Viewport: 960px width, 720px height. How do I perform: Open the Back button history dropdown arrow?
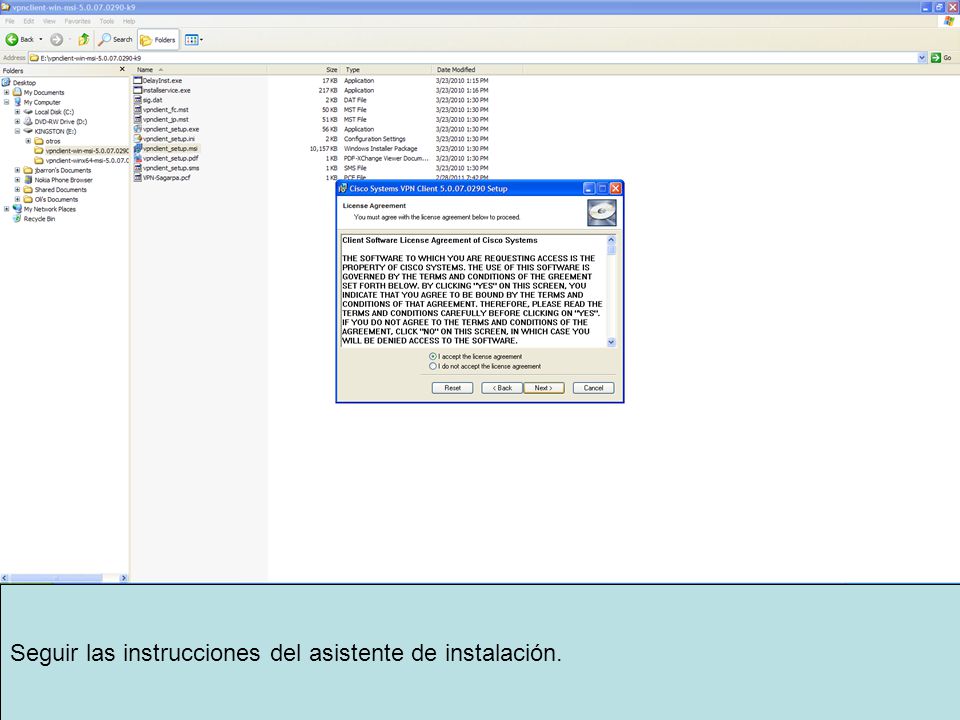pos(40,40)
